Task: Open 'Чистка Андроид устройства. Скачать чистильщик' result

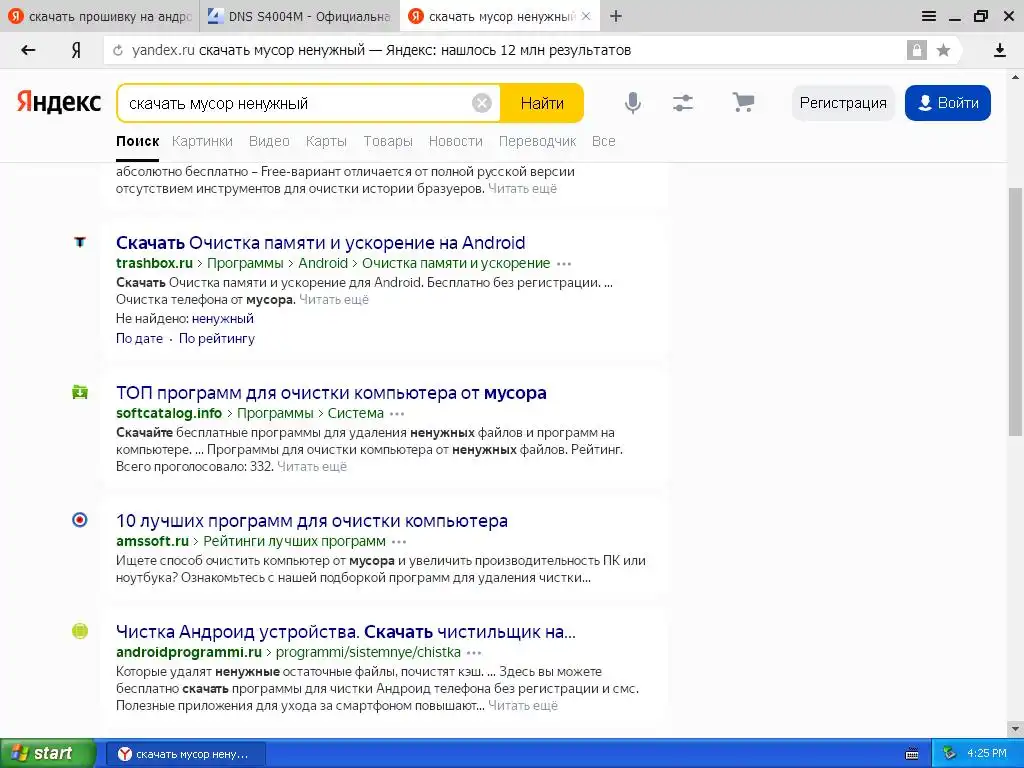Action: (346, 632)
